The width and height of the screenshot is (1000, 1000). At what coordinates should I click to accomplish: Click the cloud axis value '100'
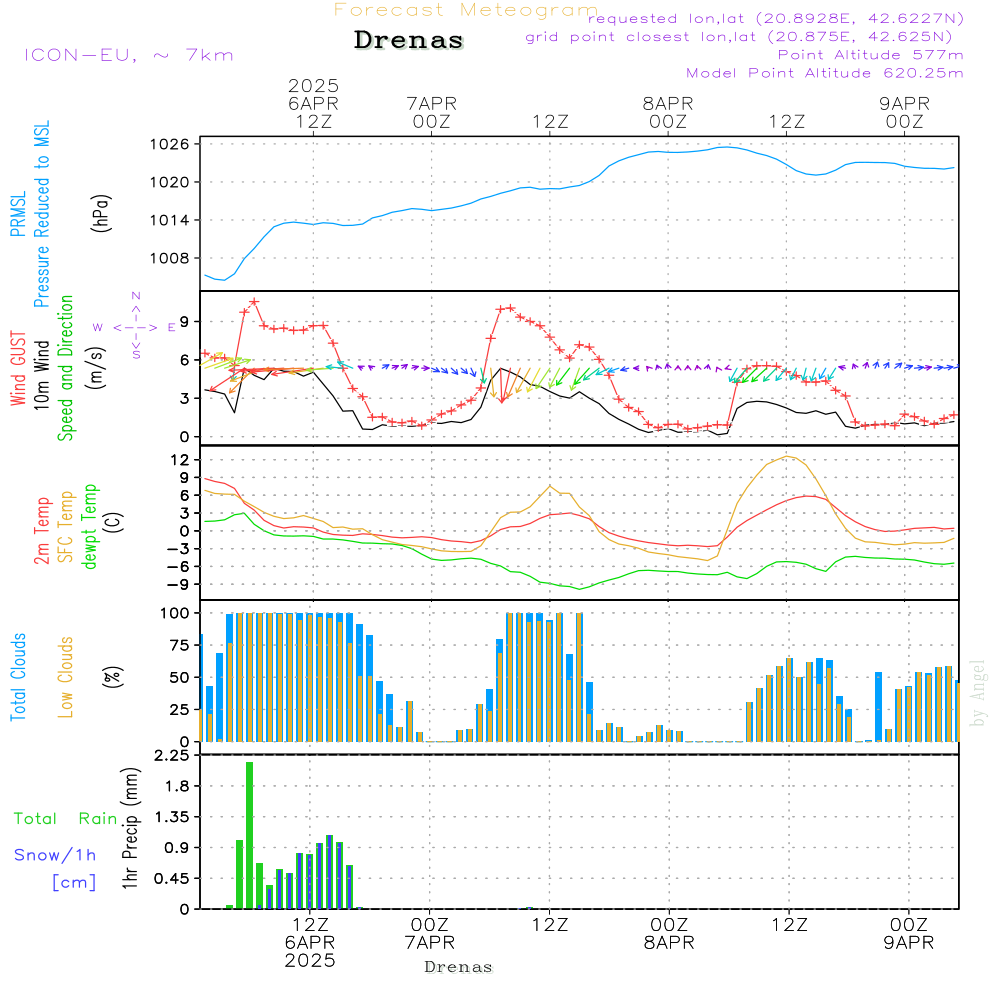pyautogui.click(x=175, y=613)
